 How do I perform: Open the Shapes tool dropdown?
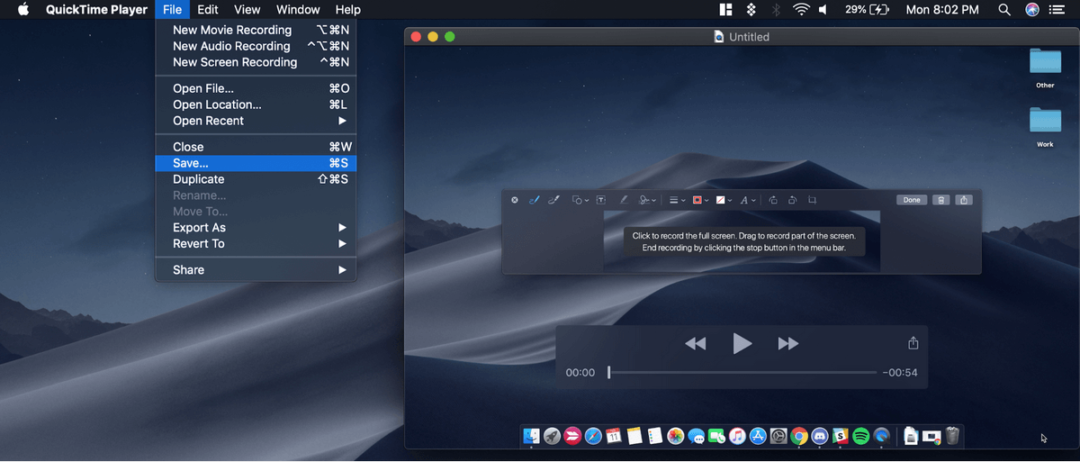[580, 200]
